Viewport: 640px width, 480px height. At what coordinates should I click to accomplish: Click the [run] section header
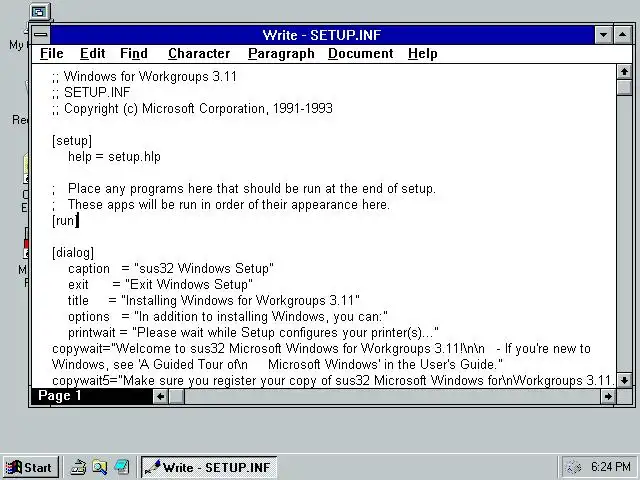coord(64,221)
